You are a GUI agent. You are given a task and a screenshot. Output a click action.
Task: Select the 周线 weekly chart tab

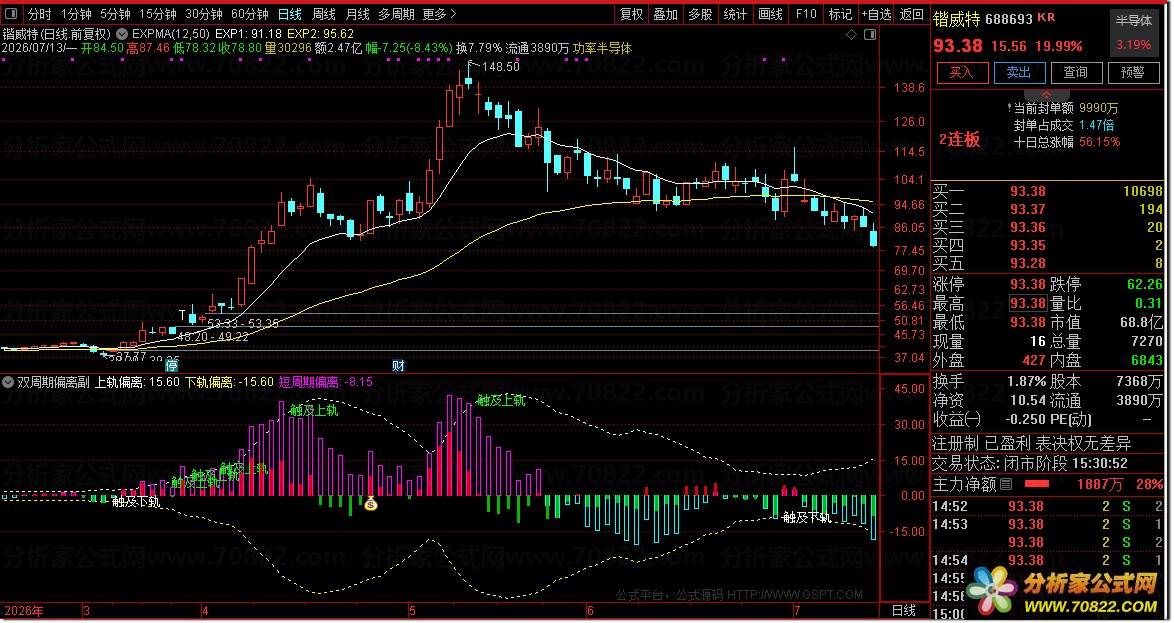click(323, 13)
